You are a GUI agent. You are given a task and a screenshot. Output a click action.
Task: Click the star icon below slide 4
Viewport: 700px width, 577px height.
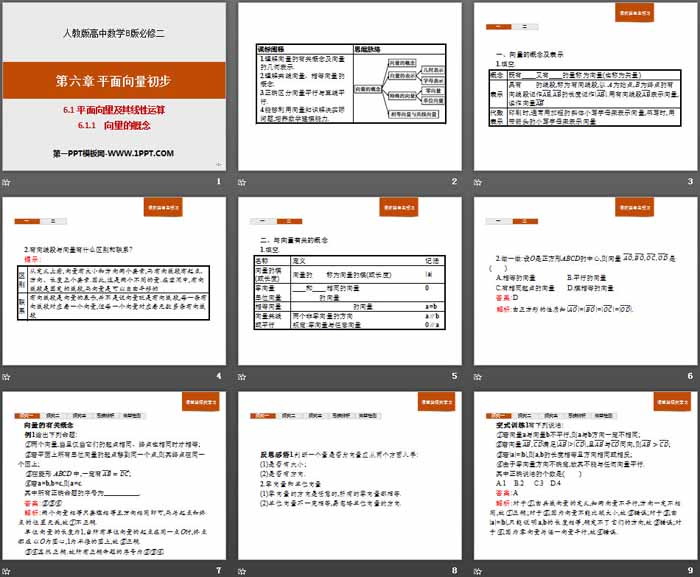coord(6,376)
